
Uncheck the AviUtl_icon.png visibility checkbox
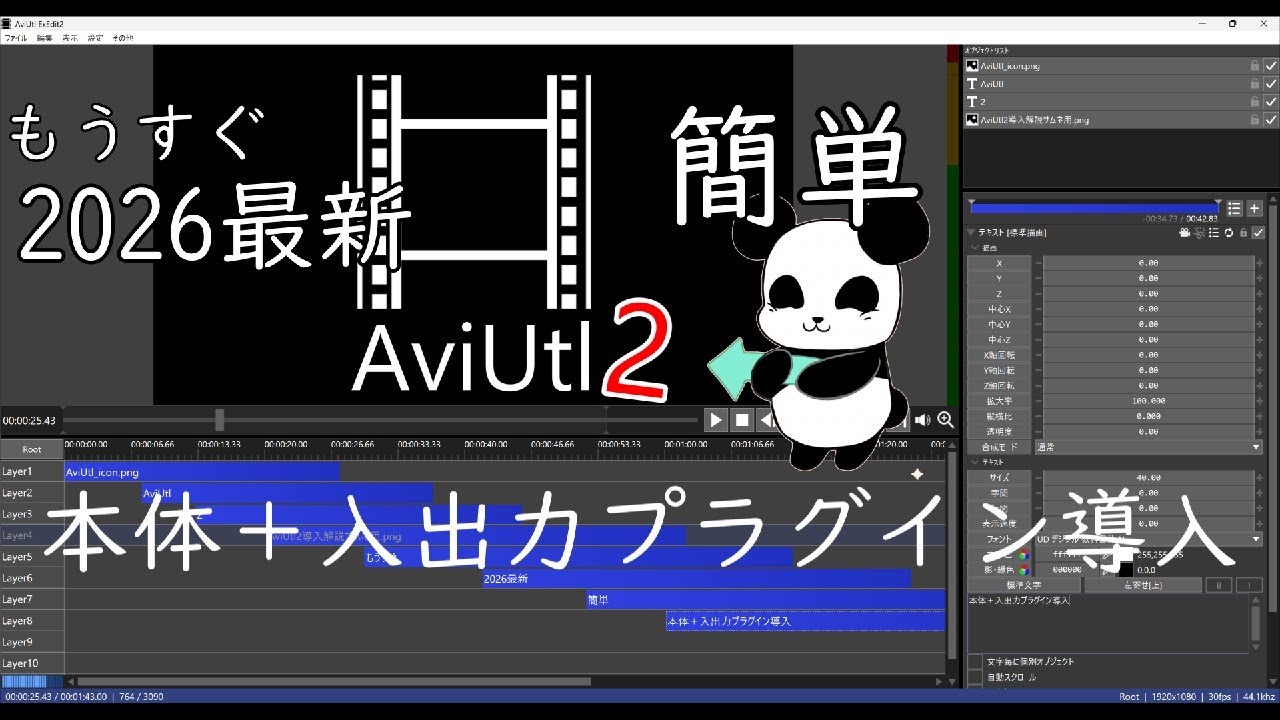(1270, 65)
